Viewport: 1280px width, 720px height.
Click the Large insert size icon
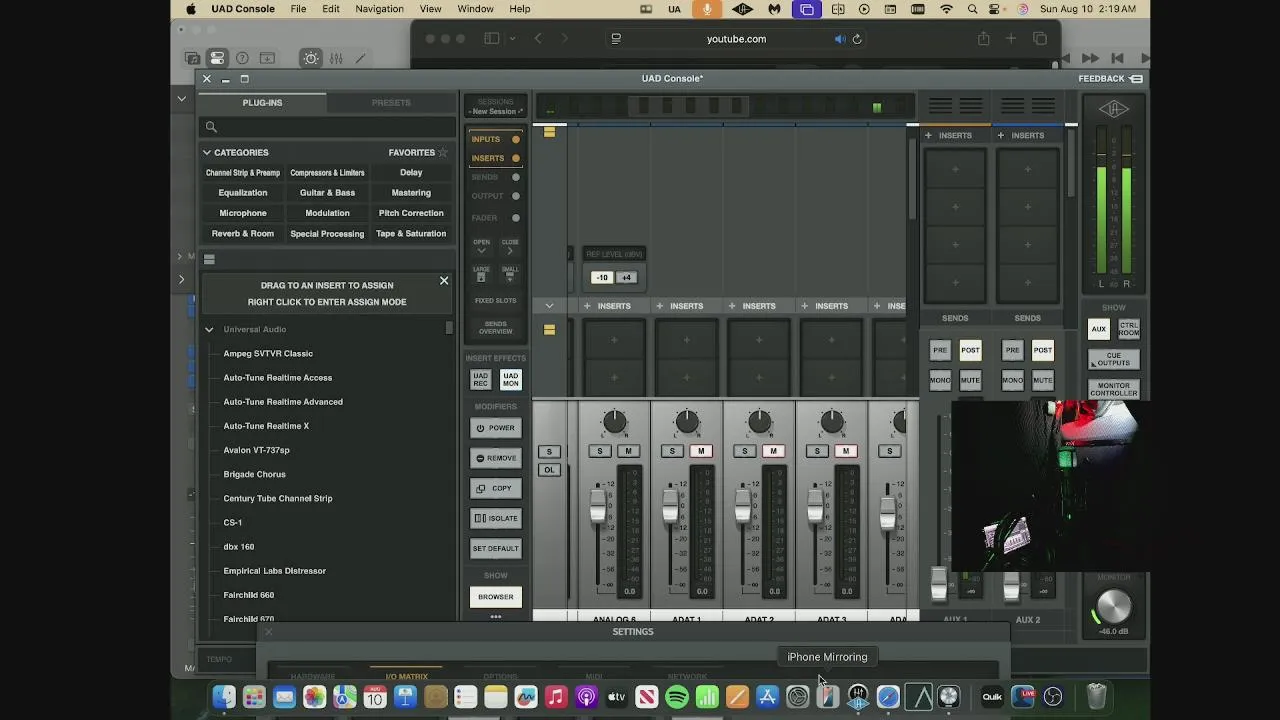[481, 277]
